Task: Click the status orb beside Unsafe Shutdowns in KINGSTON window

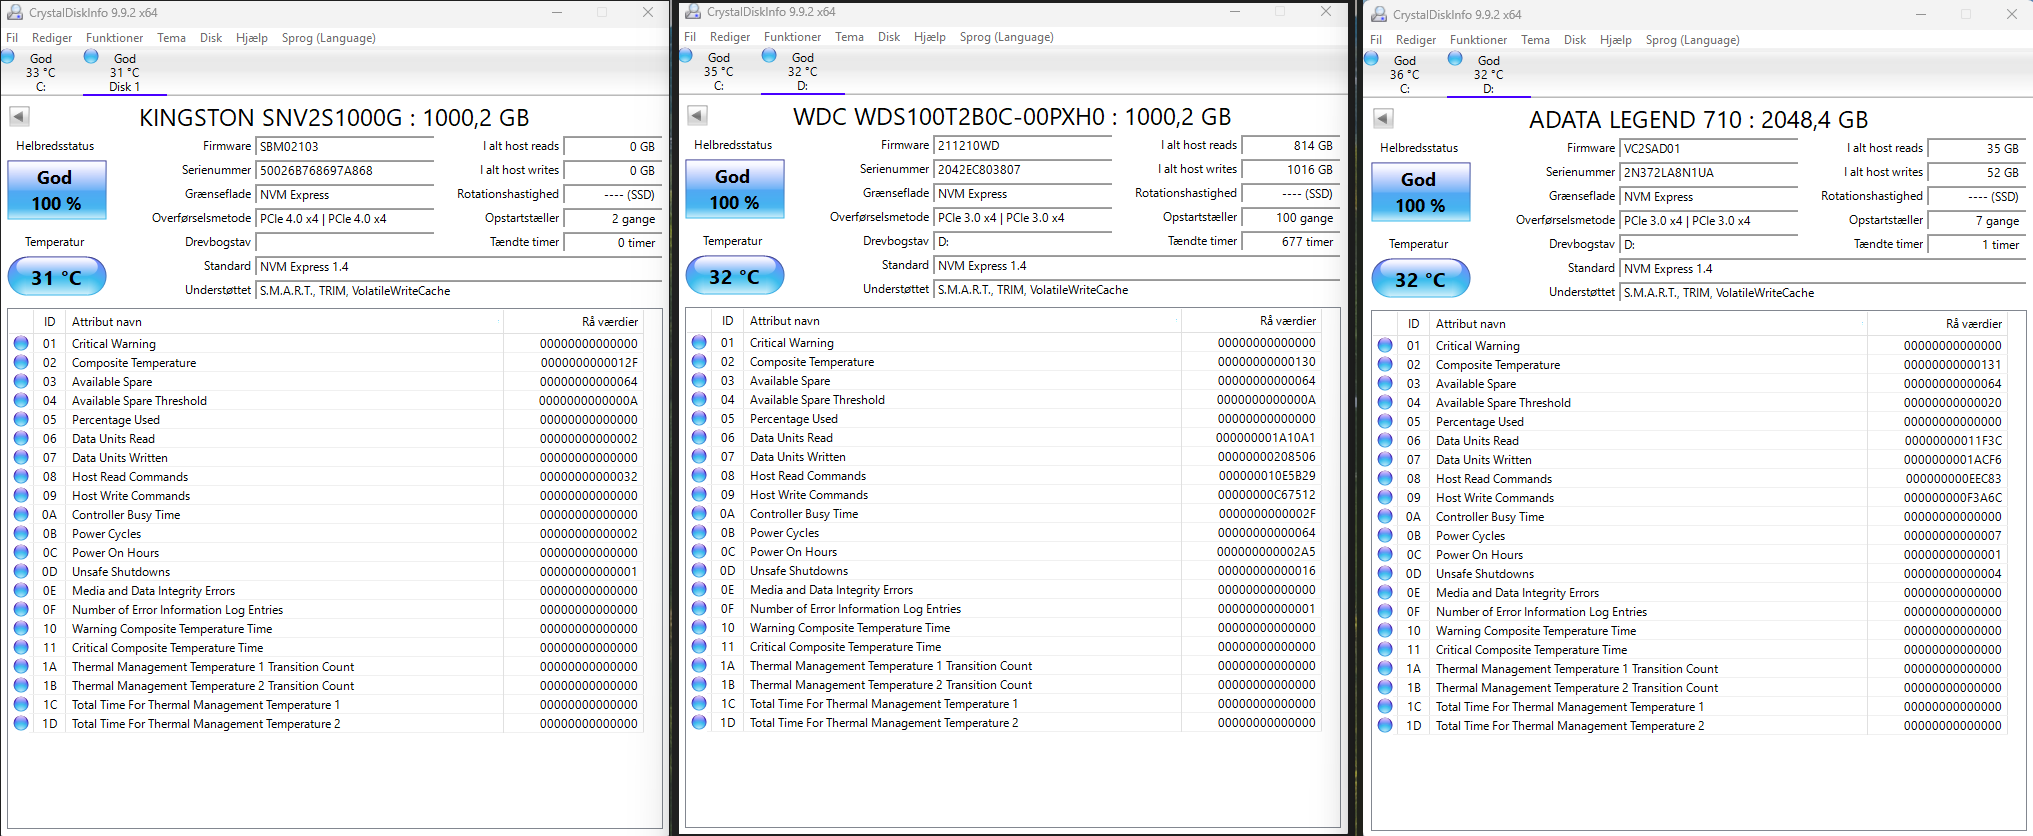Action: [21, 571]
